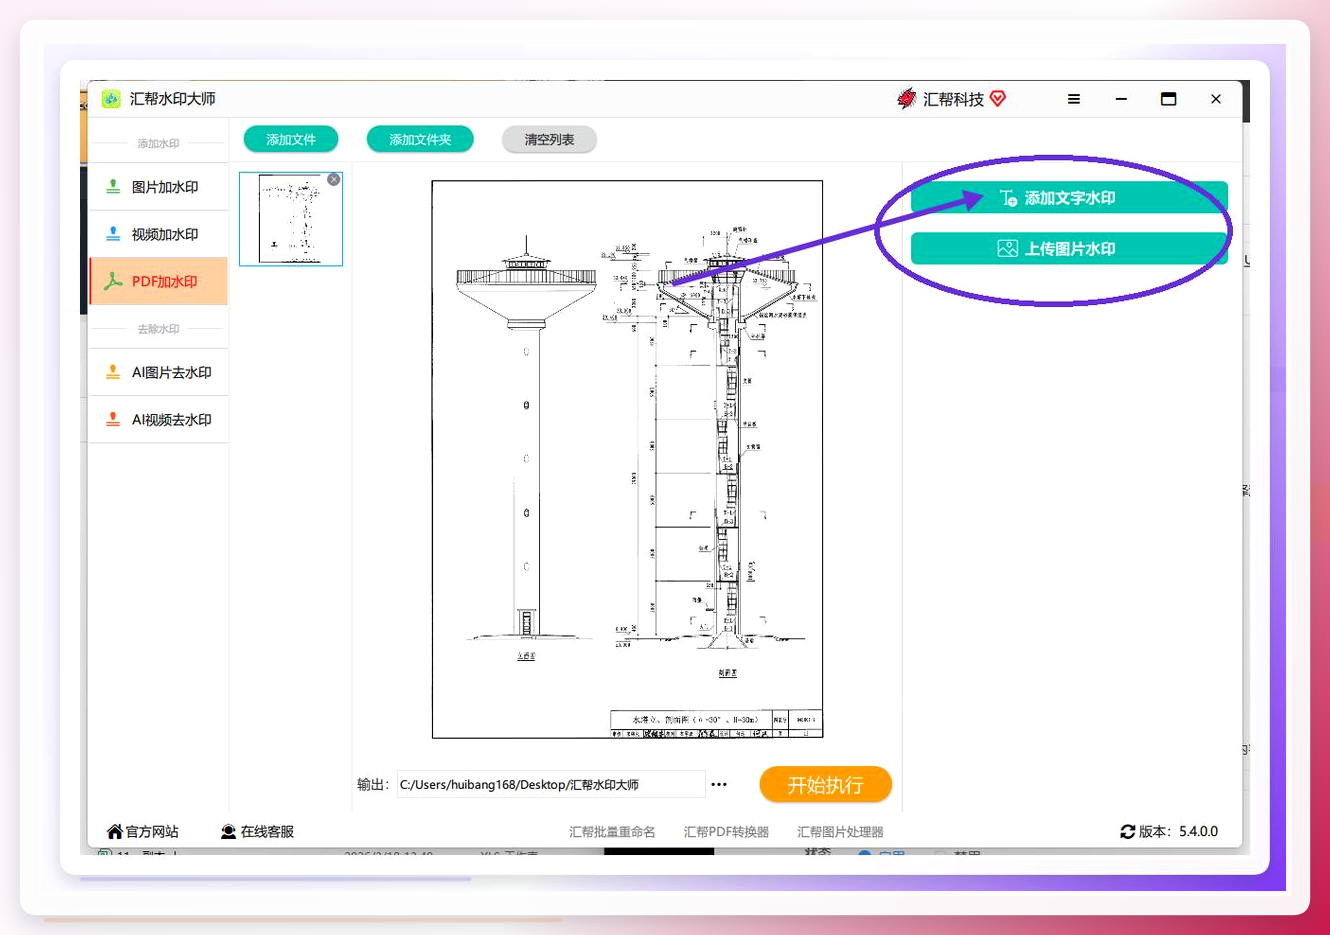Maximize the 汇帮水印大师 window
The height and width of the screenshot is (935, 1330).
[x=1168, y=99]
